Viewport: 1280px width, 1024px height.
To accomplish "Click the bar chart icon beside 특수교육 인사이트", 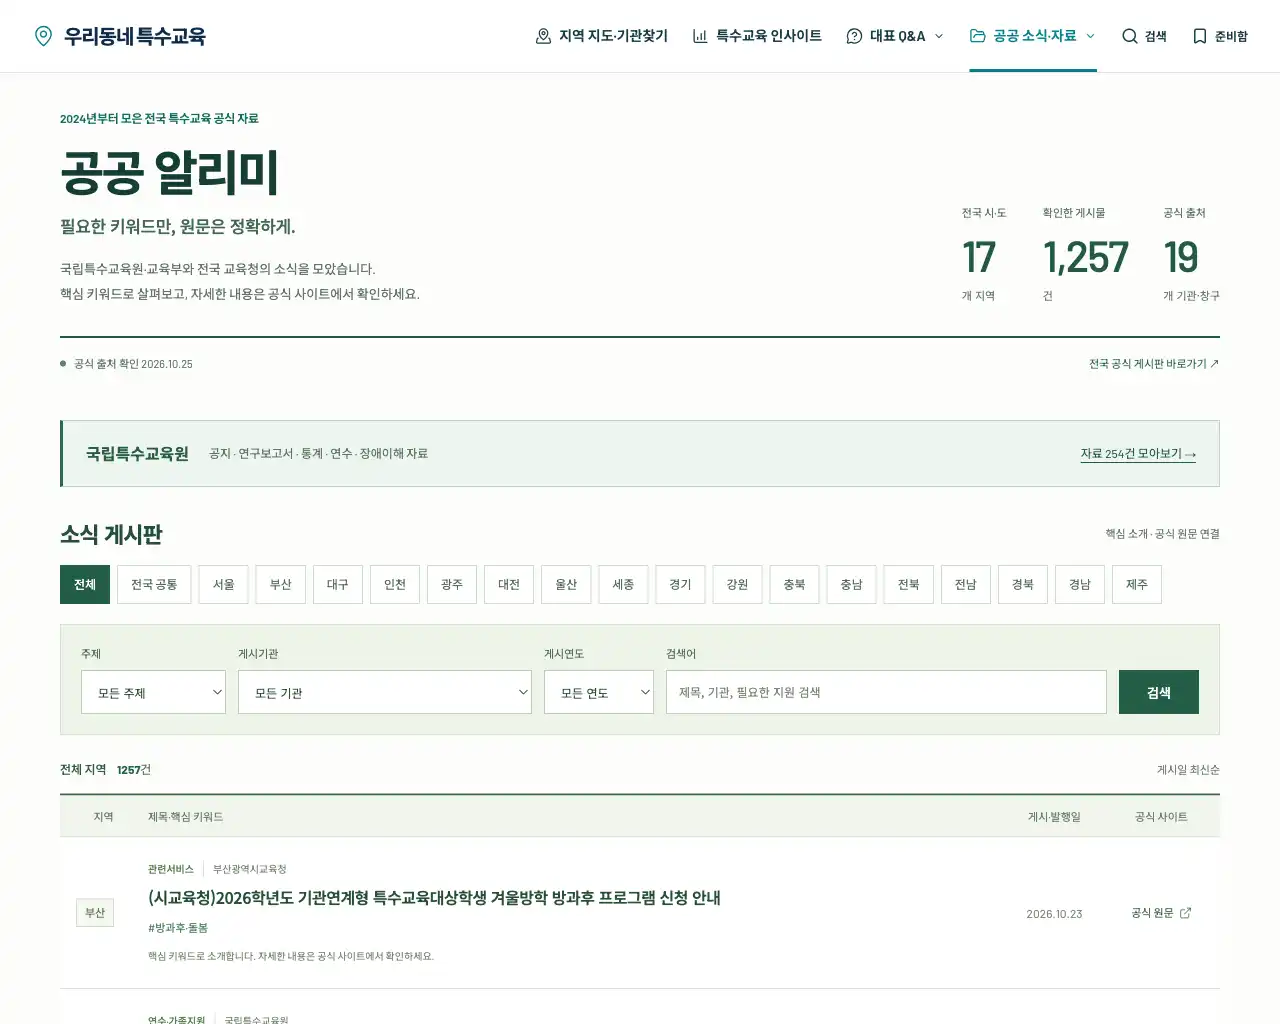I will [700, 36].
